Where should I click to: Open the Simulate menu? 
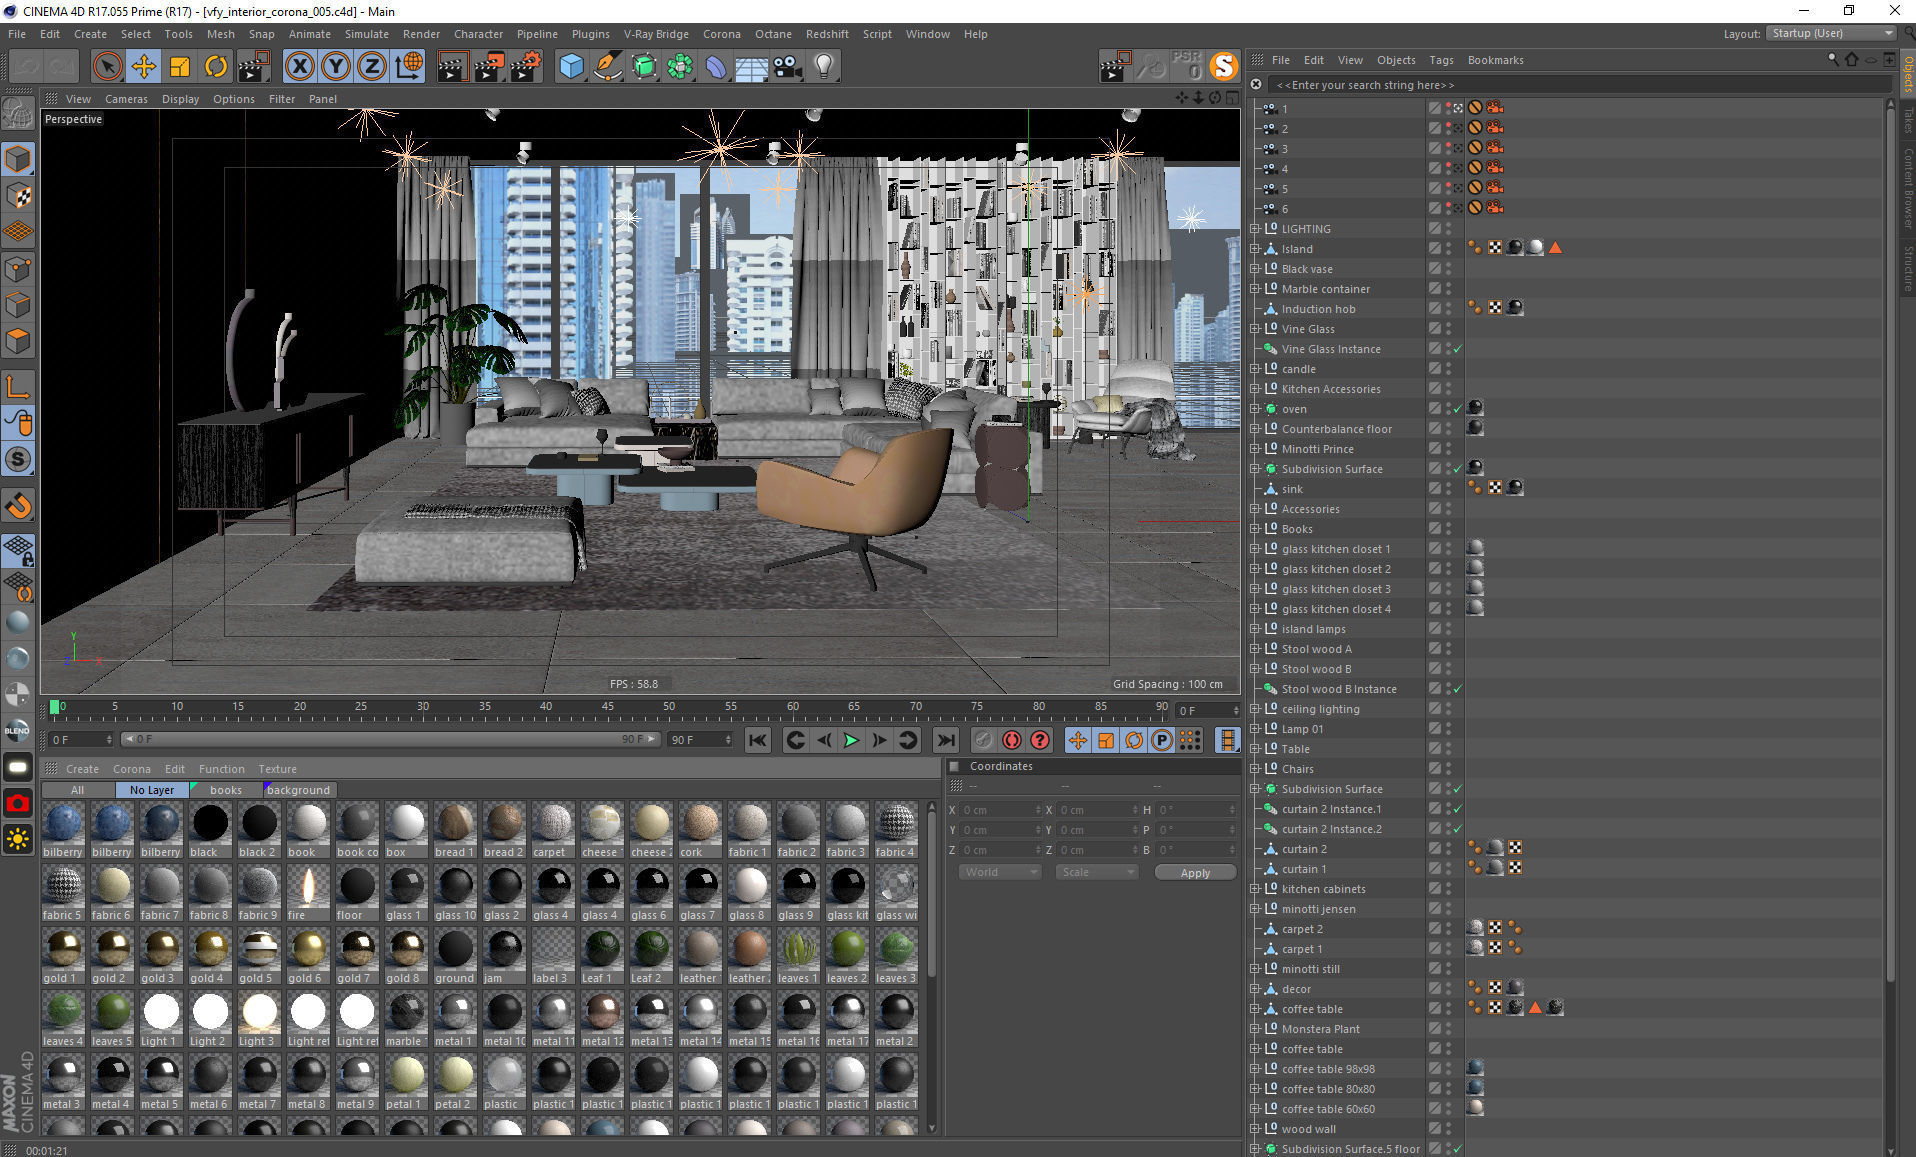click(x=367, y=34)
